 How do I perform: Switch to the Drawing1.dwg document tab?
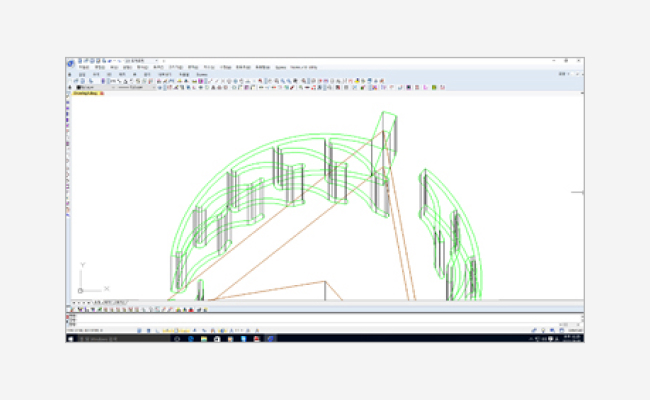[x=84, y=94]
